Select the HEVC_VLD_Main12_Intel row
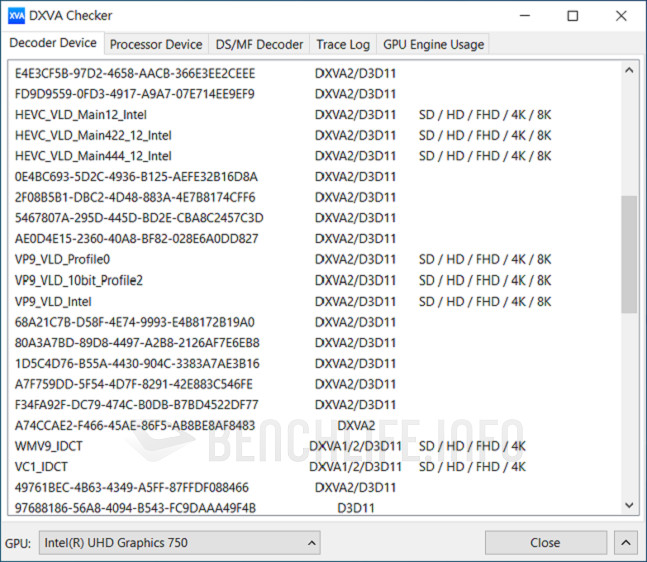Viewport: 647px width, 562px height. (67, 115)
